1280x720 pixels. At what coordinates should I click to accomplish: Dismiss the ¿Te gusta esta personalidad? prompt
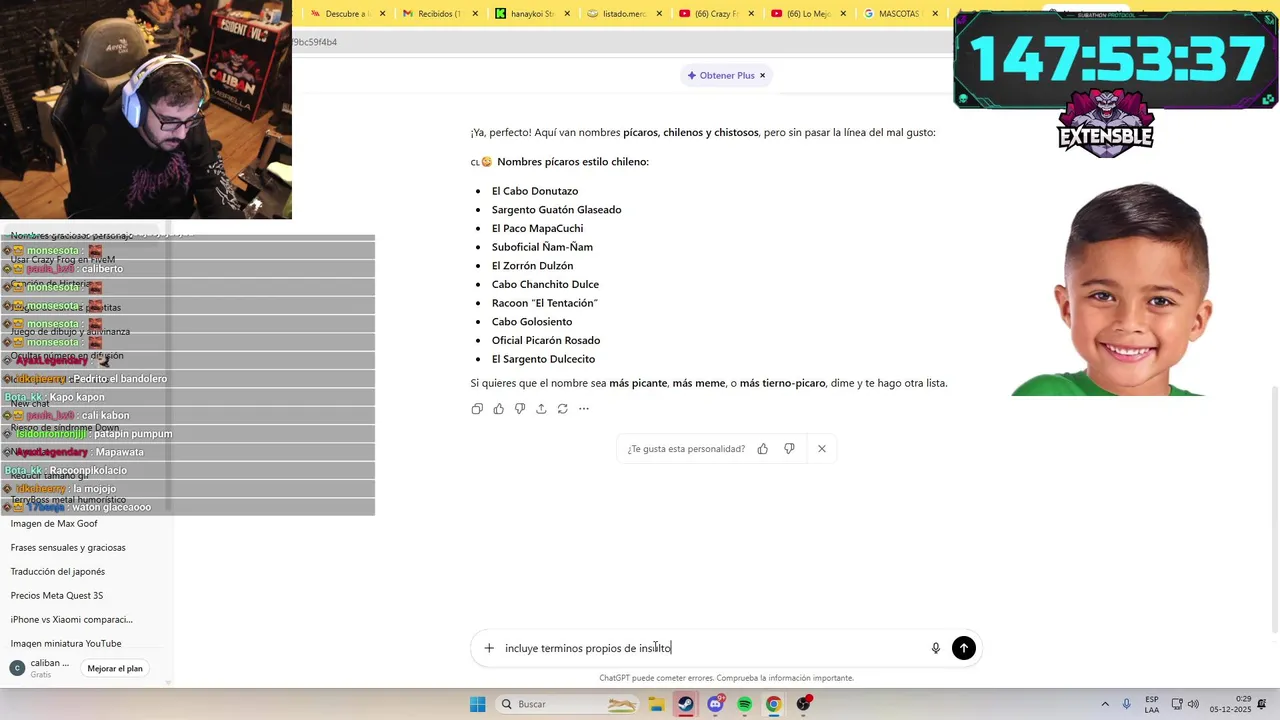[822, 449]
